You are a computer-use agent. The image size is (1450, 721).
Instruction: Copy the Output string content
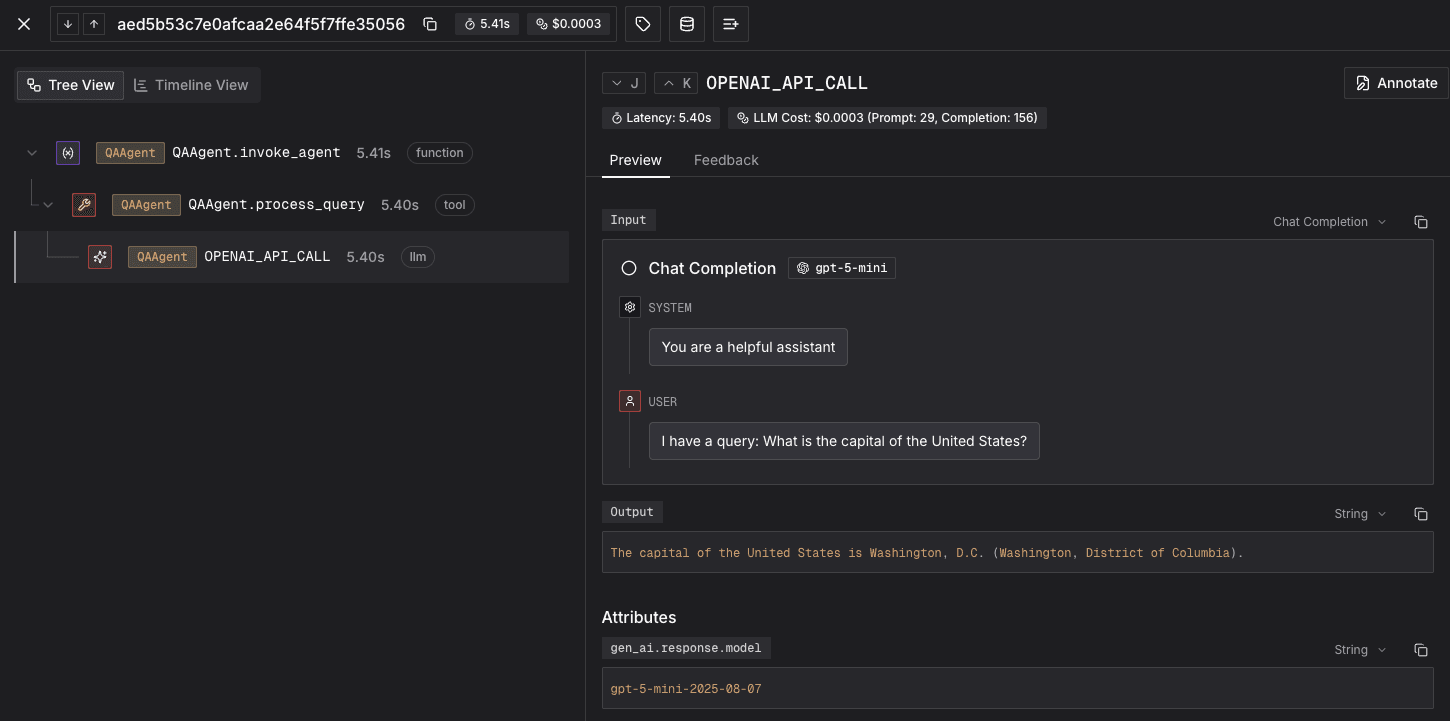pos(1420,514)
